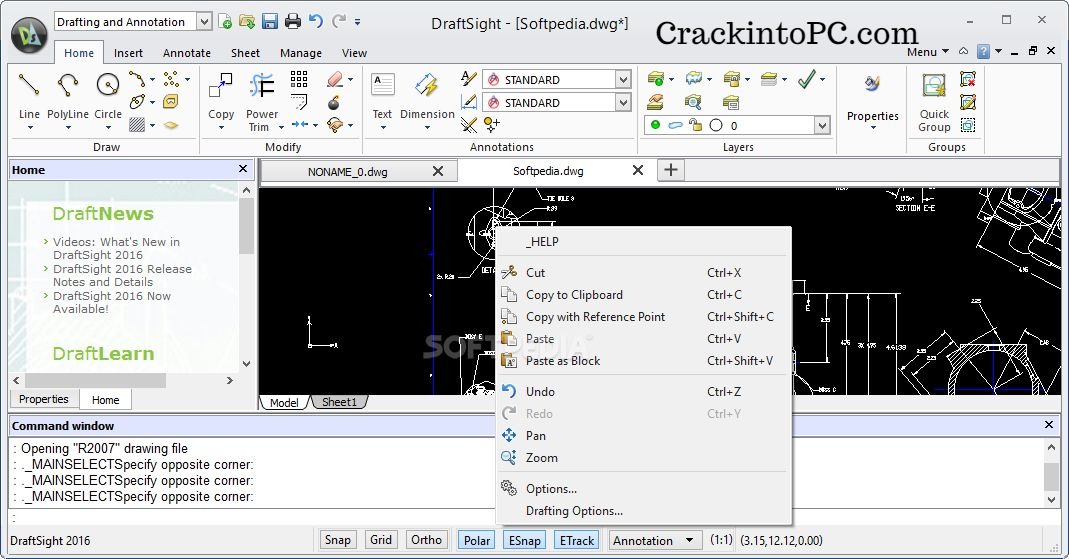1069x559 pixels.
Task: Click the Quick Group icon
Action: [x=934, y=87]
